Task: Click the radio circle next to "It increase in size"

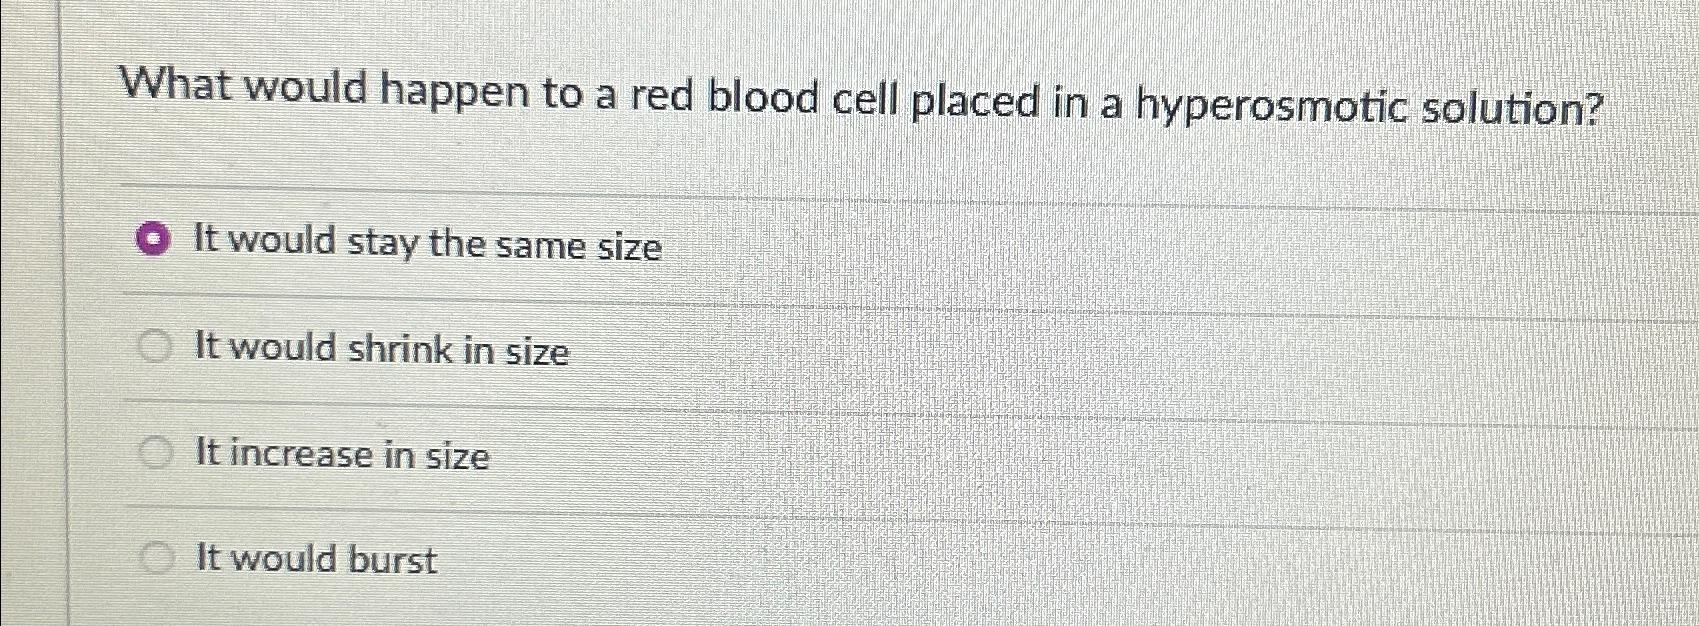Action: pyautogui.click(x=156, y=454)
